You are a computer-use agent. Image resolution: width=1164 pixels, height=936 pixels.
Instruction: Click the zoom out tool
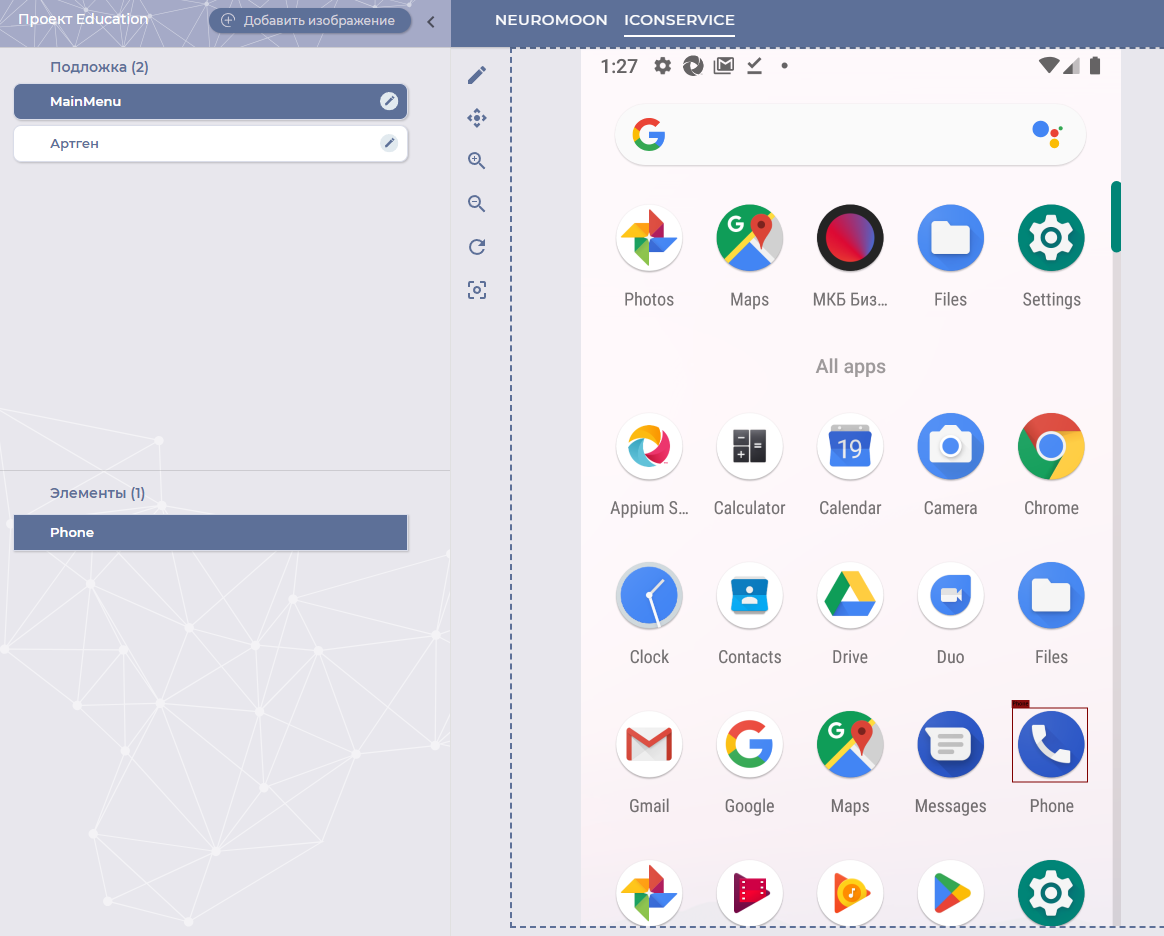tap(477, 203)
